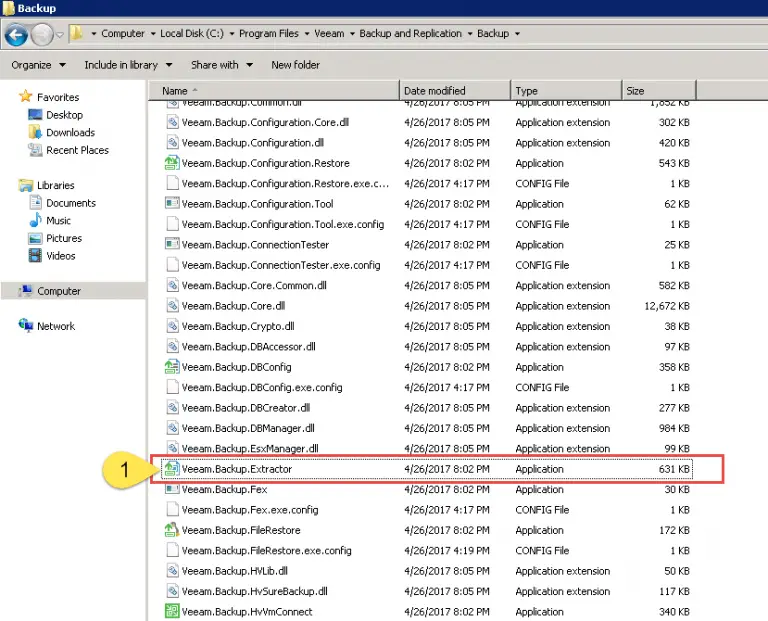Select Favorites star icon in sidebar
The height and width of the screenshot is (621, 768).
tap(25, 96)
